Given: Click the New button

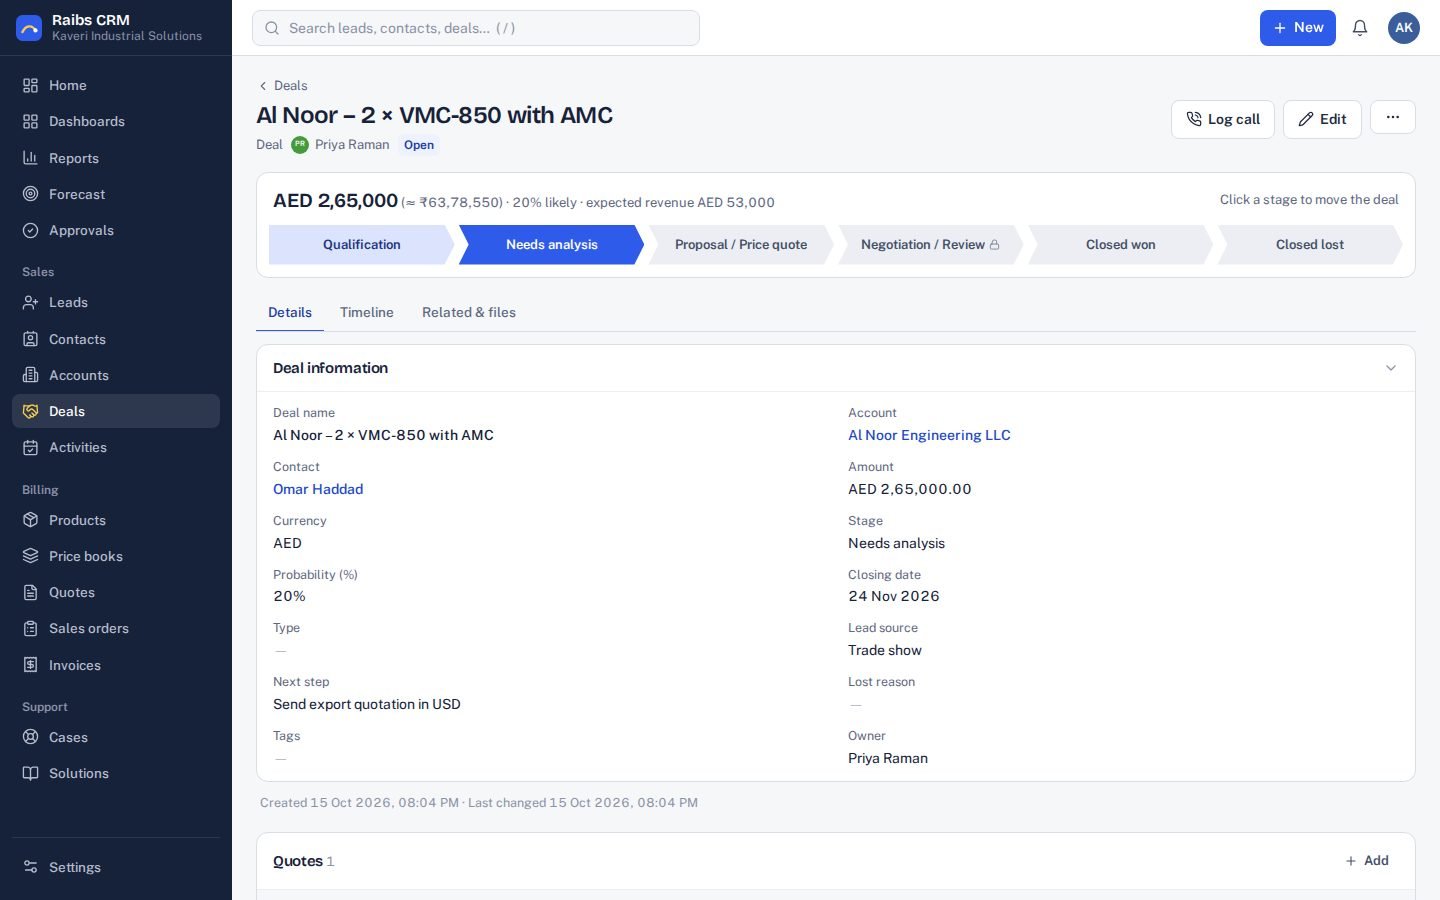Looking at the screenshot, I should click(x=1298, y=28).
